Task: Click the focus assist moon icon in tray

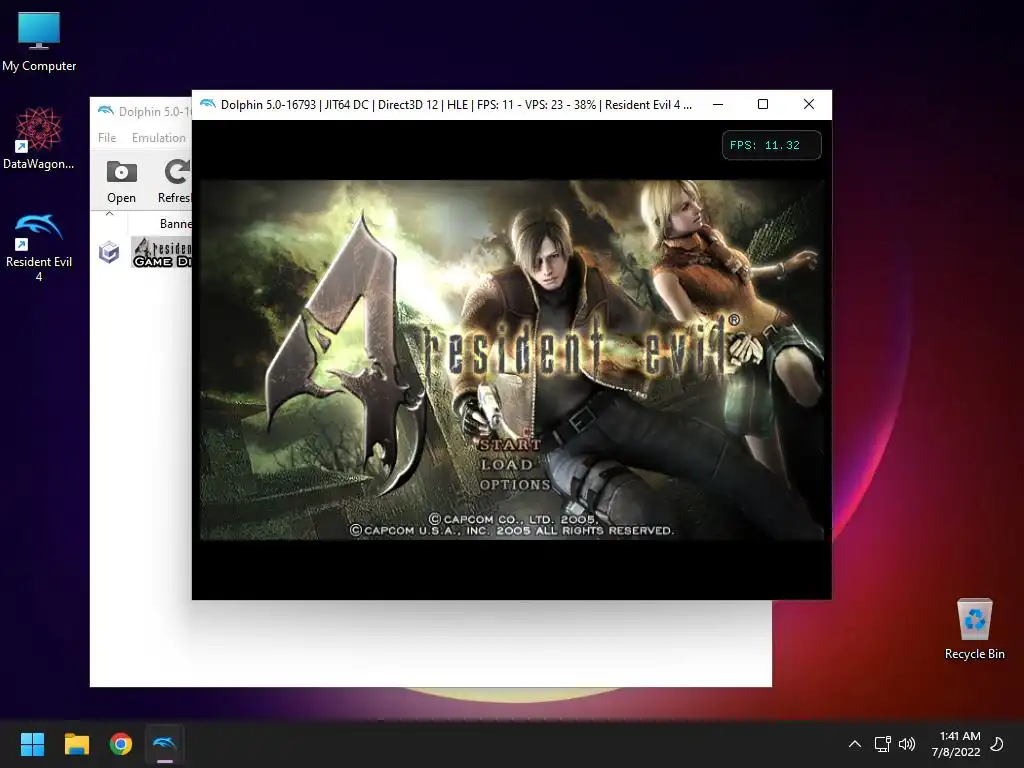Action: (997, 744)
